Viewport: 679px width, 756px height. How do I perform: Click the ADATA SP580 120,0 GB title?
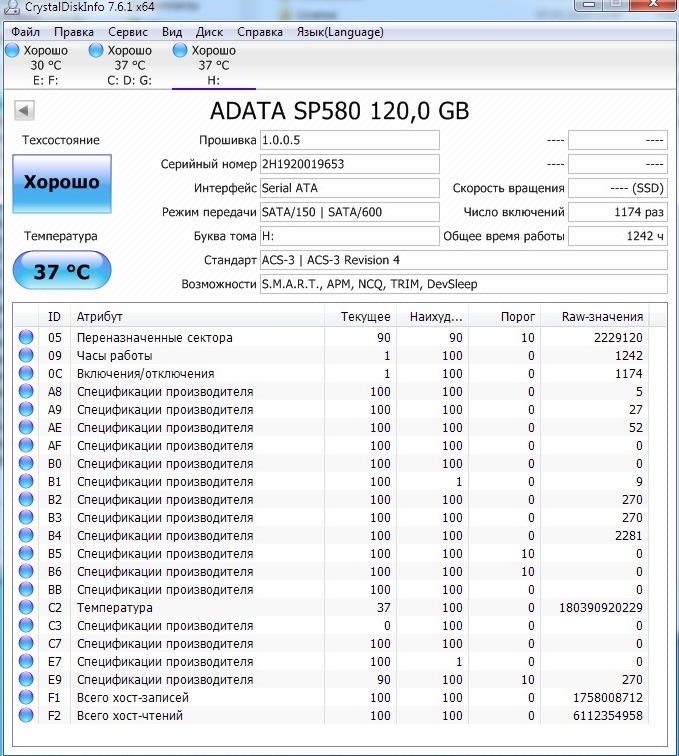tap(340, 111)
